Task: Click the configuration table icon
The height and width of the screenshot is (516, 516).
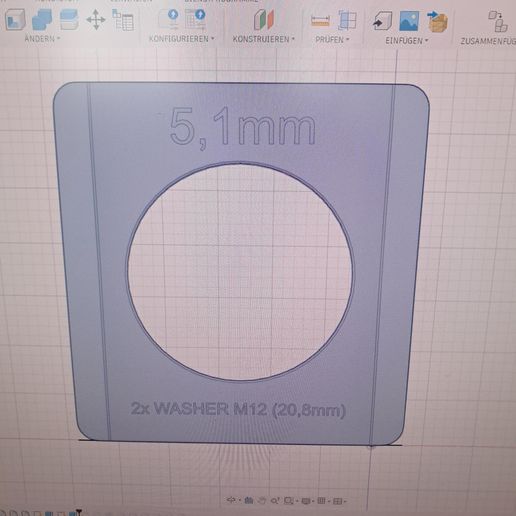Action: click(195, 19)
